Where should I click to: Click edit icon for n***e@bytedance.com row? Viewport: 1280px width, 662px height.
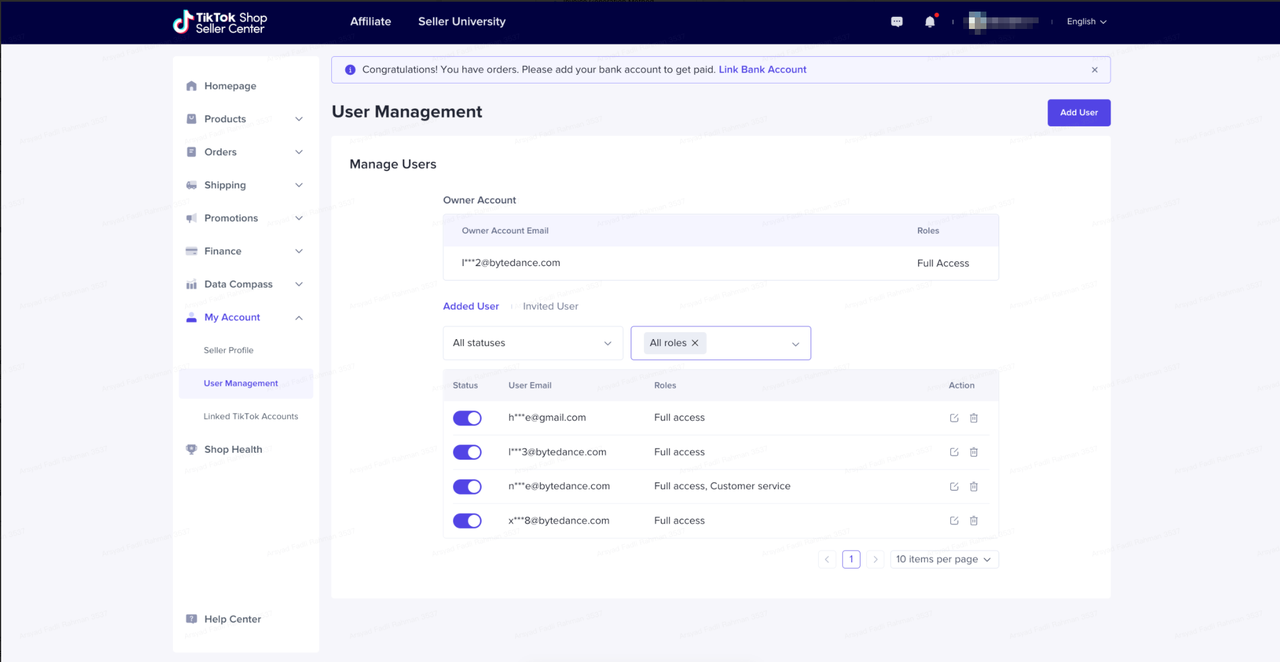coord(954,487)
